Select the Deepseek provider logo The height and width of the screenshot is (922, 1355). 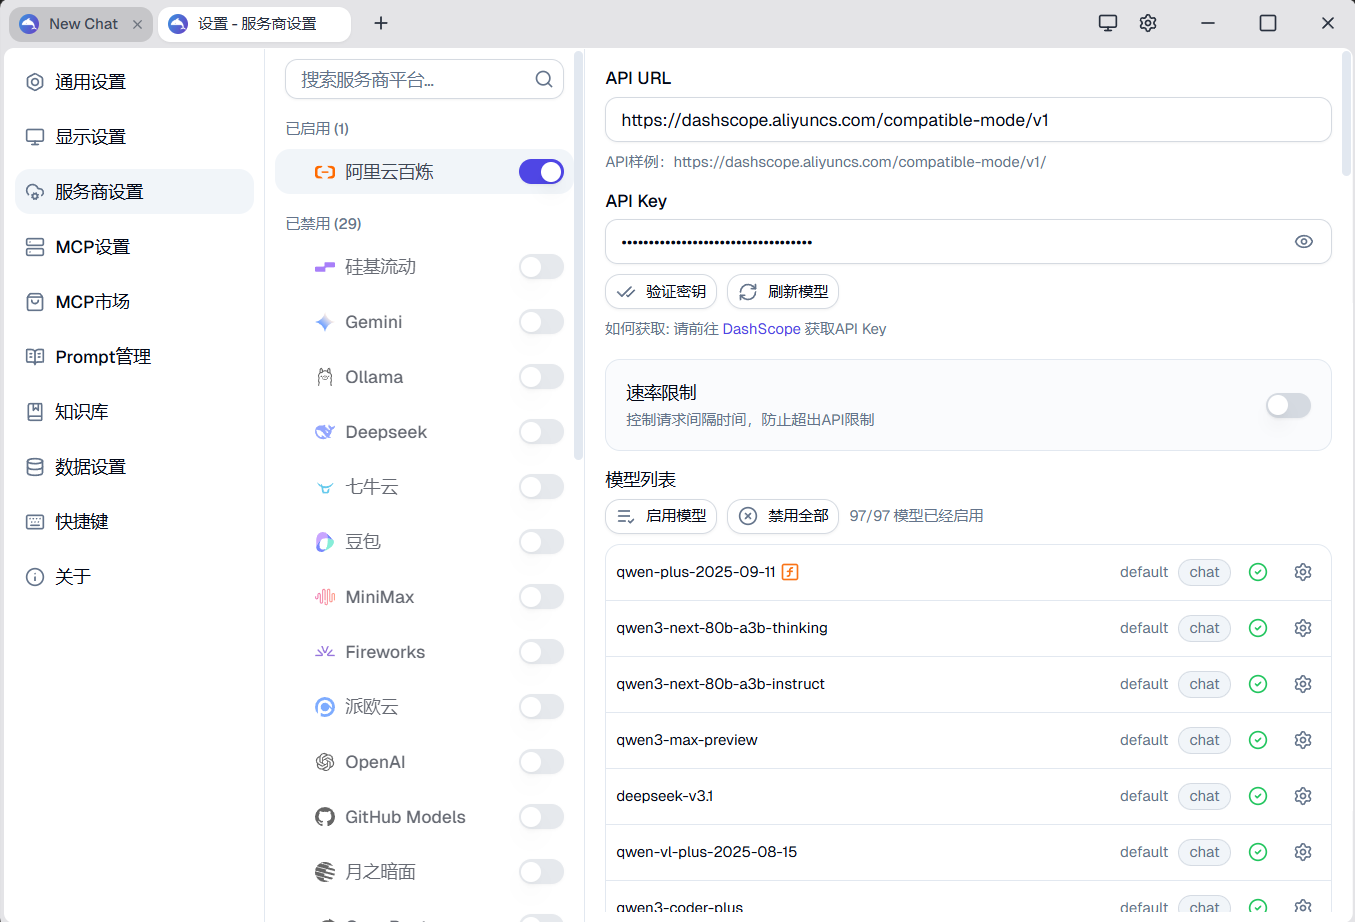(324, 431)
